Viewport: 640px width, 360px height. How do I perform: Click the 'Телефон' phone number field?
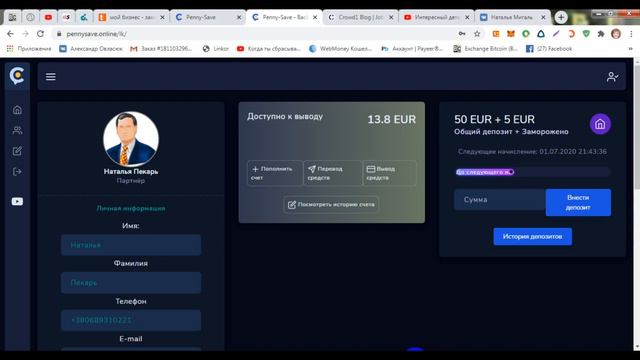pyautogui.click(x=131, y=320)
